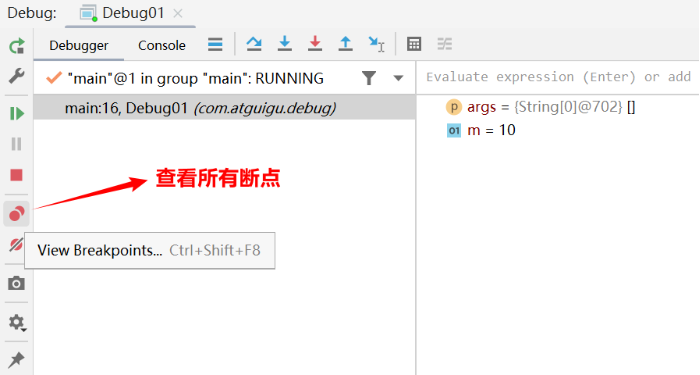Pin the debug tab
The image size is (700, 375).
tap(17, 359)
